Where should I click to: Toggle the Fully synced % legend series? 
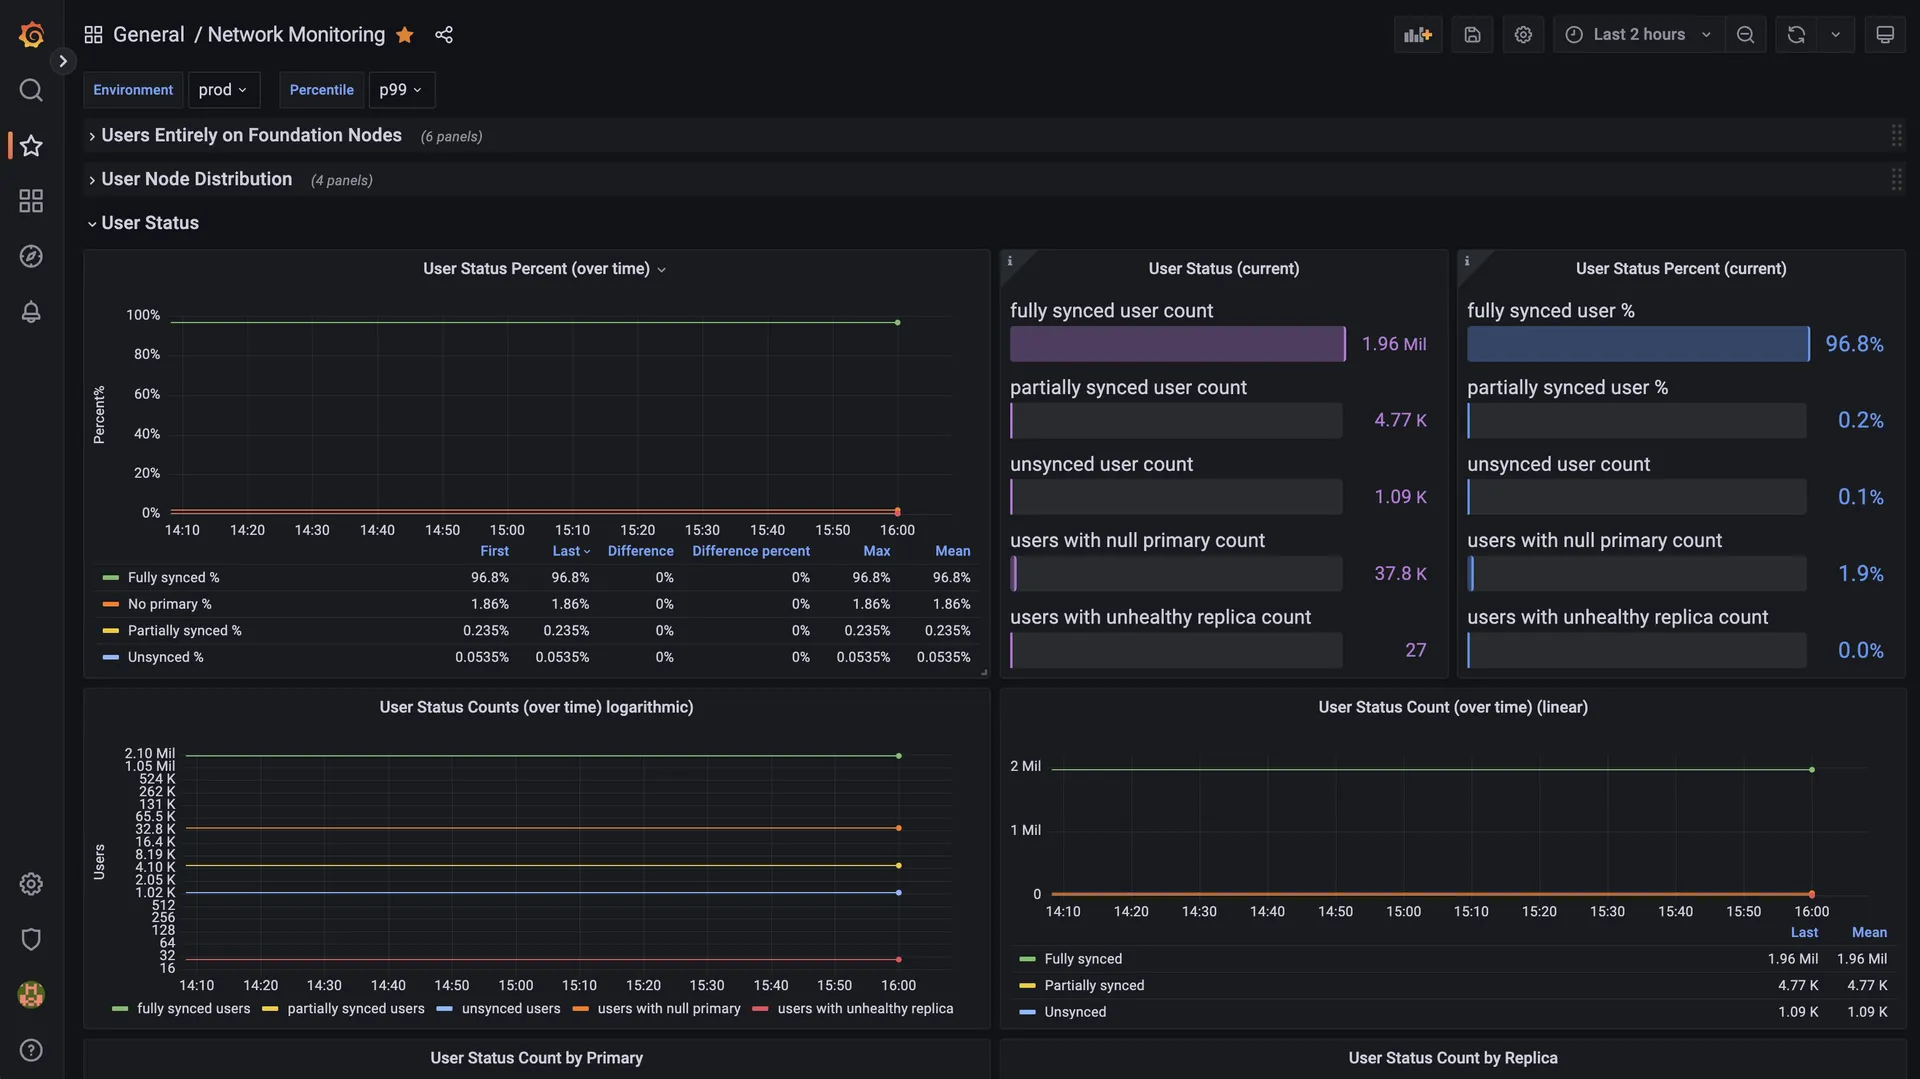(x=172, y=577)
